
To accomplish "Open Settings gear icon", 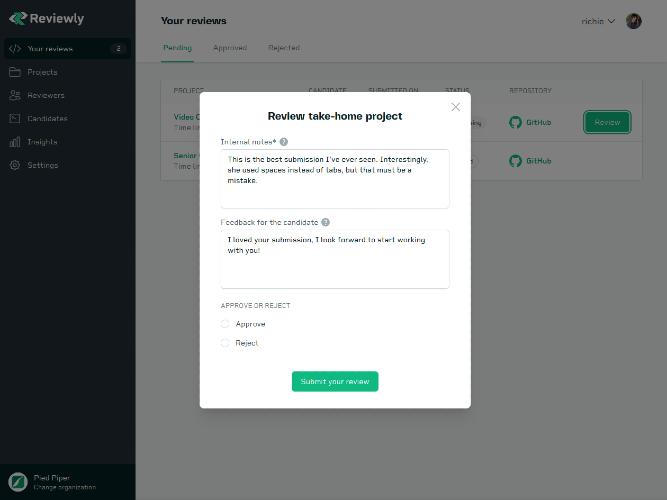I will pyautogui.click(x=15, y=165).
